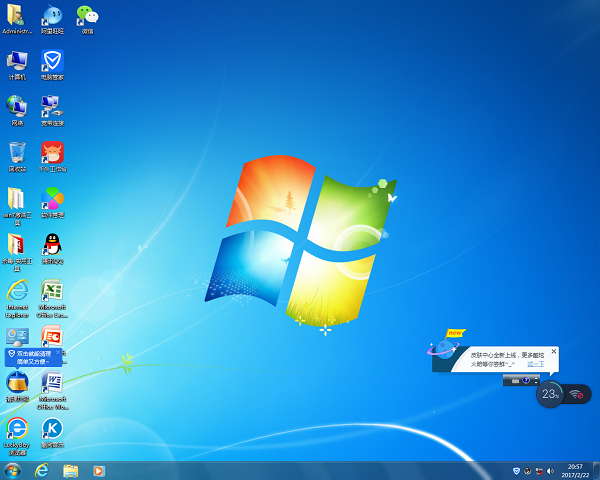Viewport: 600px width, 480px height.
Task: Toggle the WiFi status in floating widget
Action: pos(577,394)
